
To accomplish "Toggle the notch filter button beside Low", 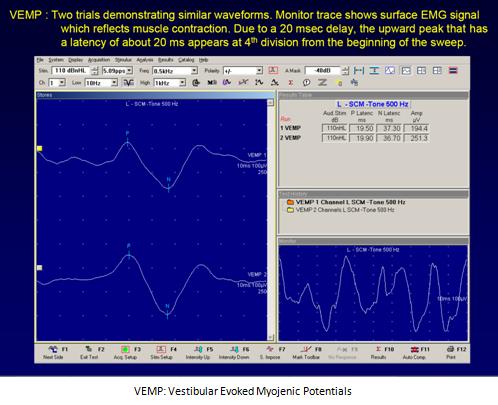I will click(x=128, y=83).
